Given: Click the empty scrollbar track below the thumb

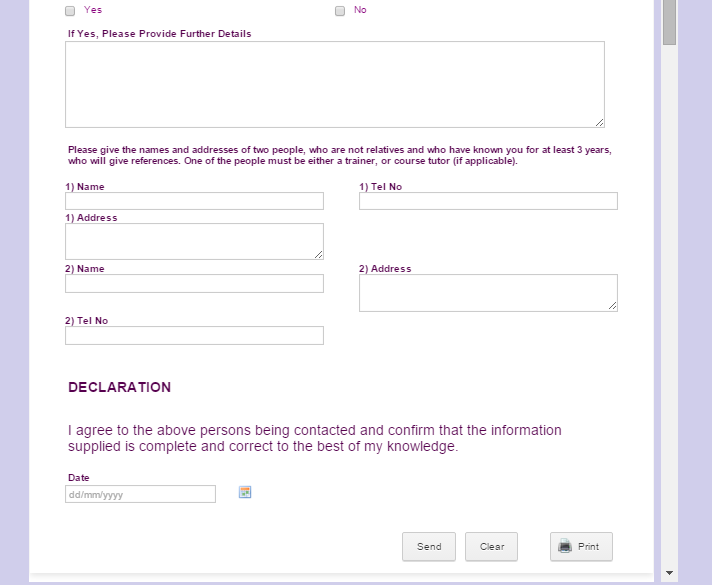Looking at the screenshot, I should click(x=669, y=300).
